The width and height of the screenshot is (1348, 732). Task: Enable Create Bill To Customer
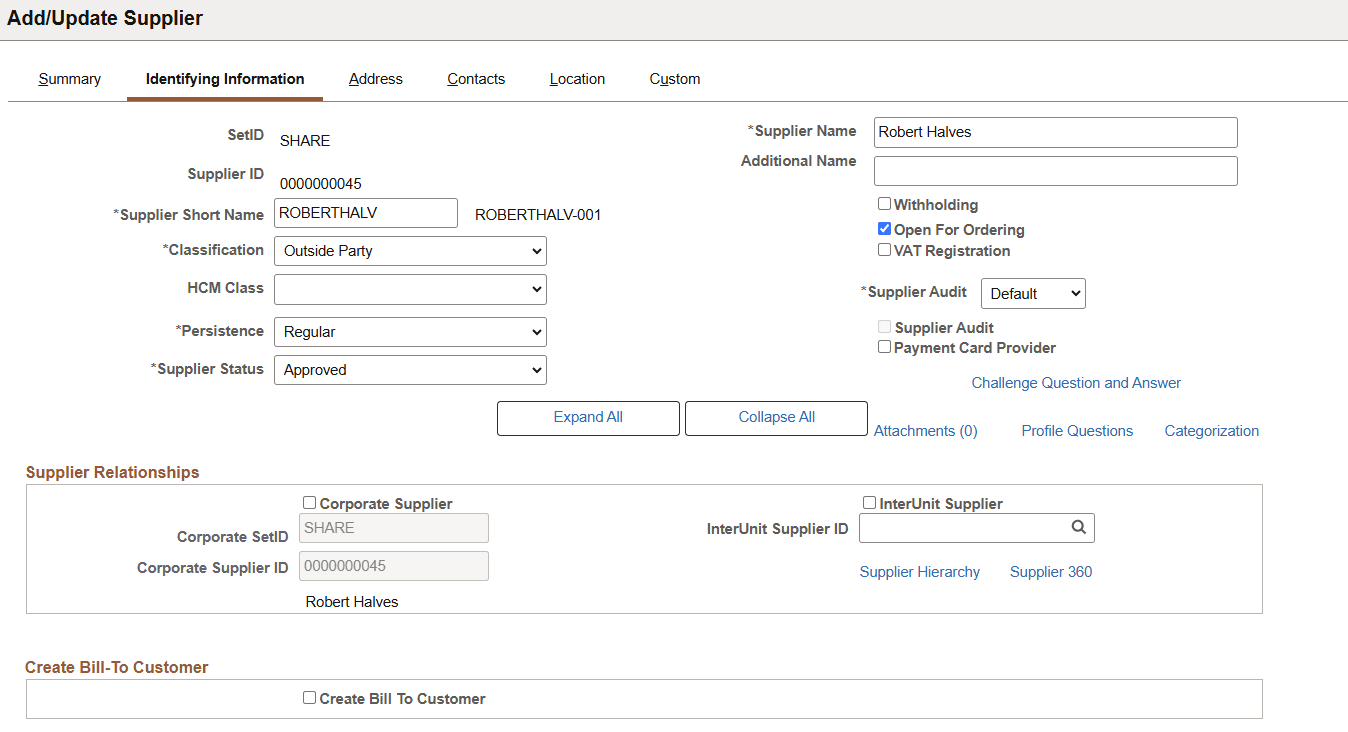tap(310, 698)
